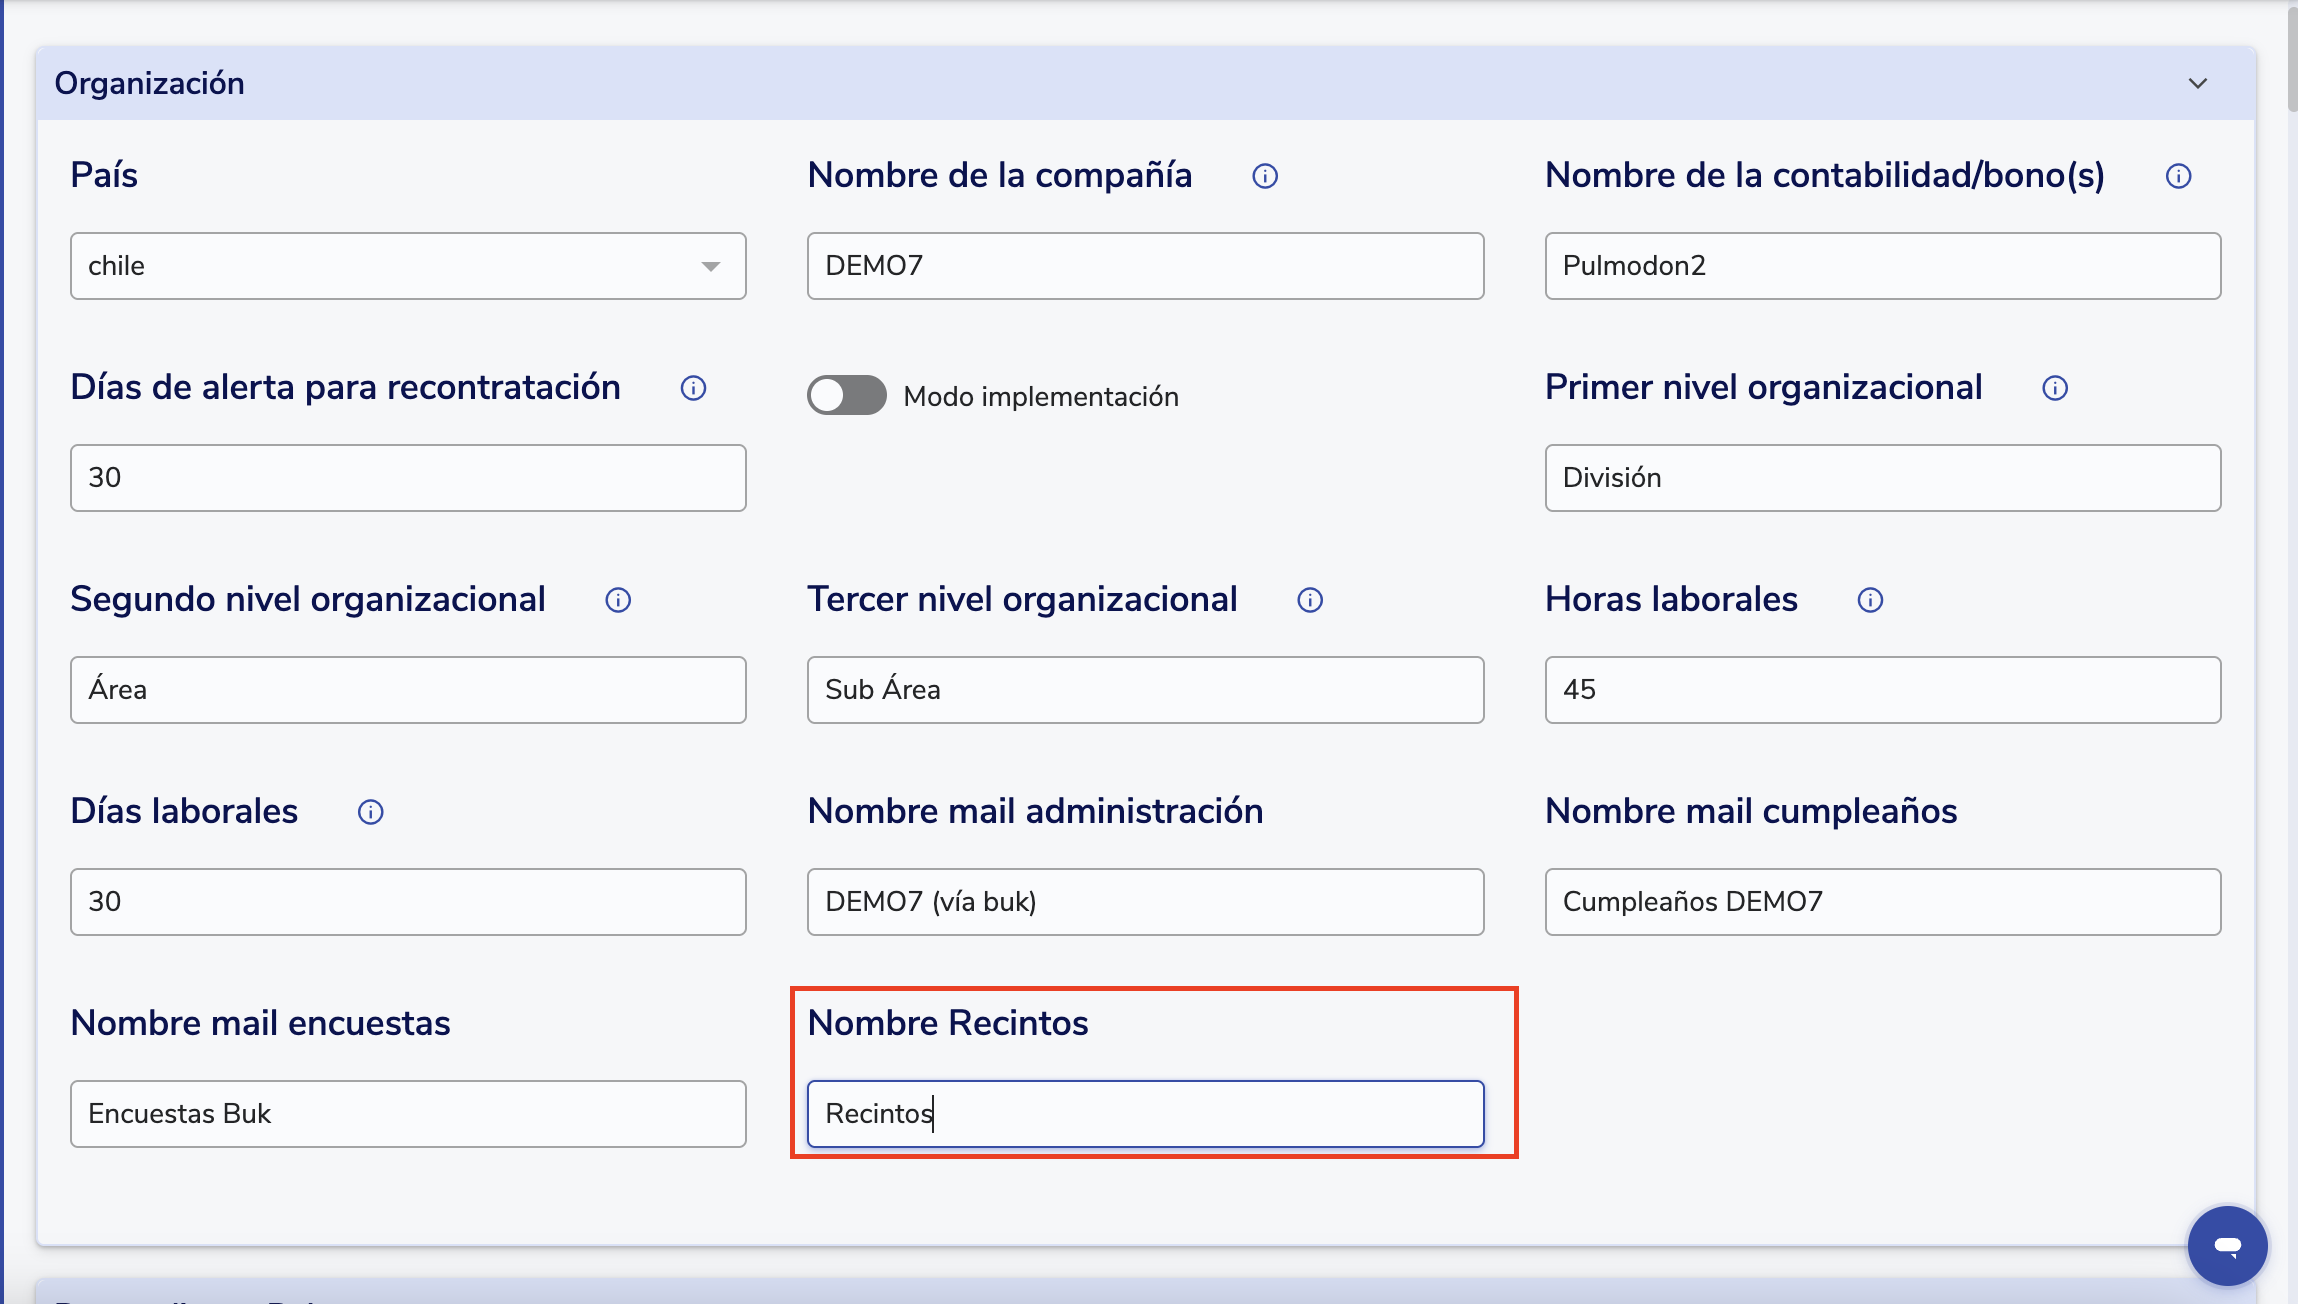The image size is (2298, 1304).
Task: View info for Tercer nivel organizacional
Action: pos(1310,600)
